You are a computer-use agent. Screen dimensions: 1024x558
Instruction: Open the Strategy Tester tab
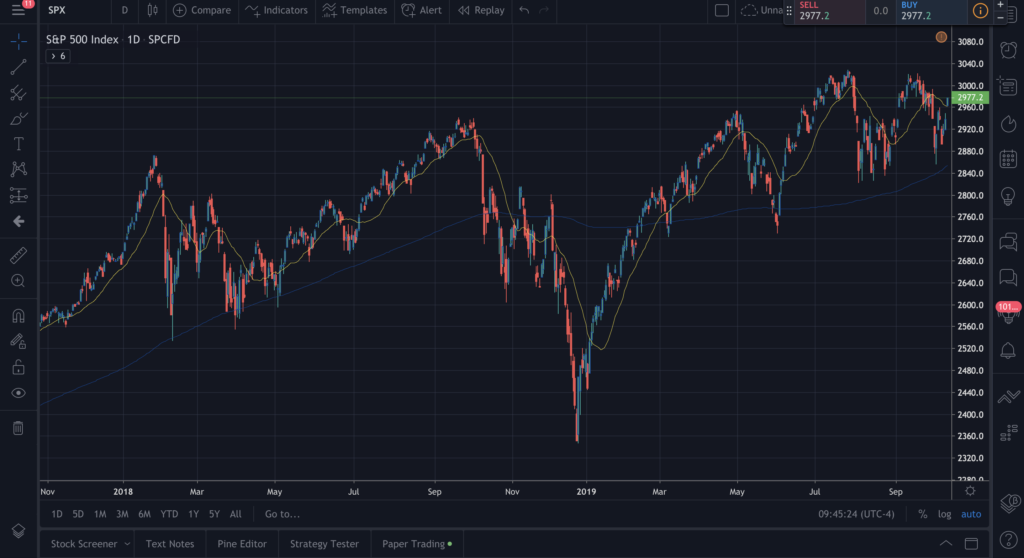click(325, 544)
